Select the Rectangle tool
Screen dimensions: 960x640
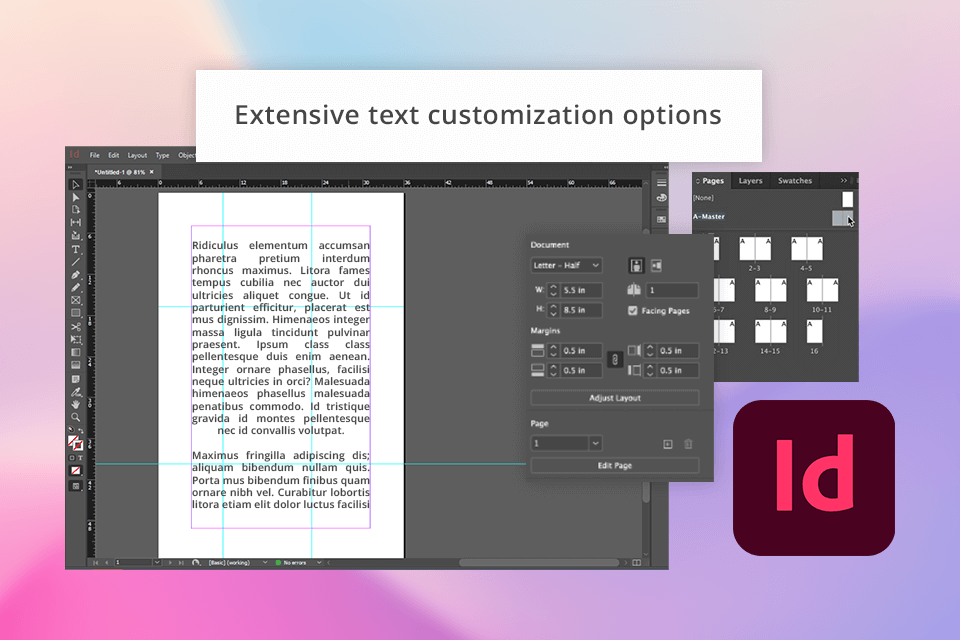pyautogui.click(x=75, y=313)
